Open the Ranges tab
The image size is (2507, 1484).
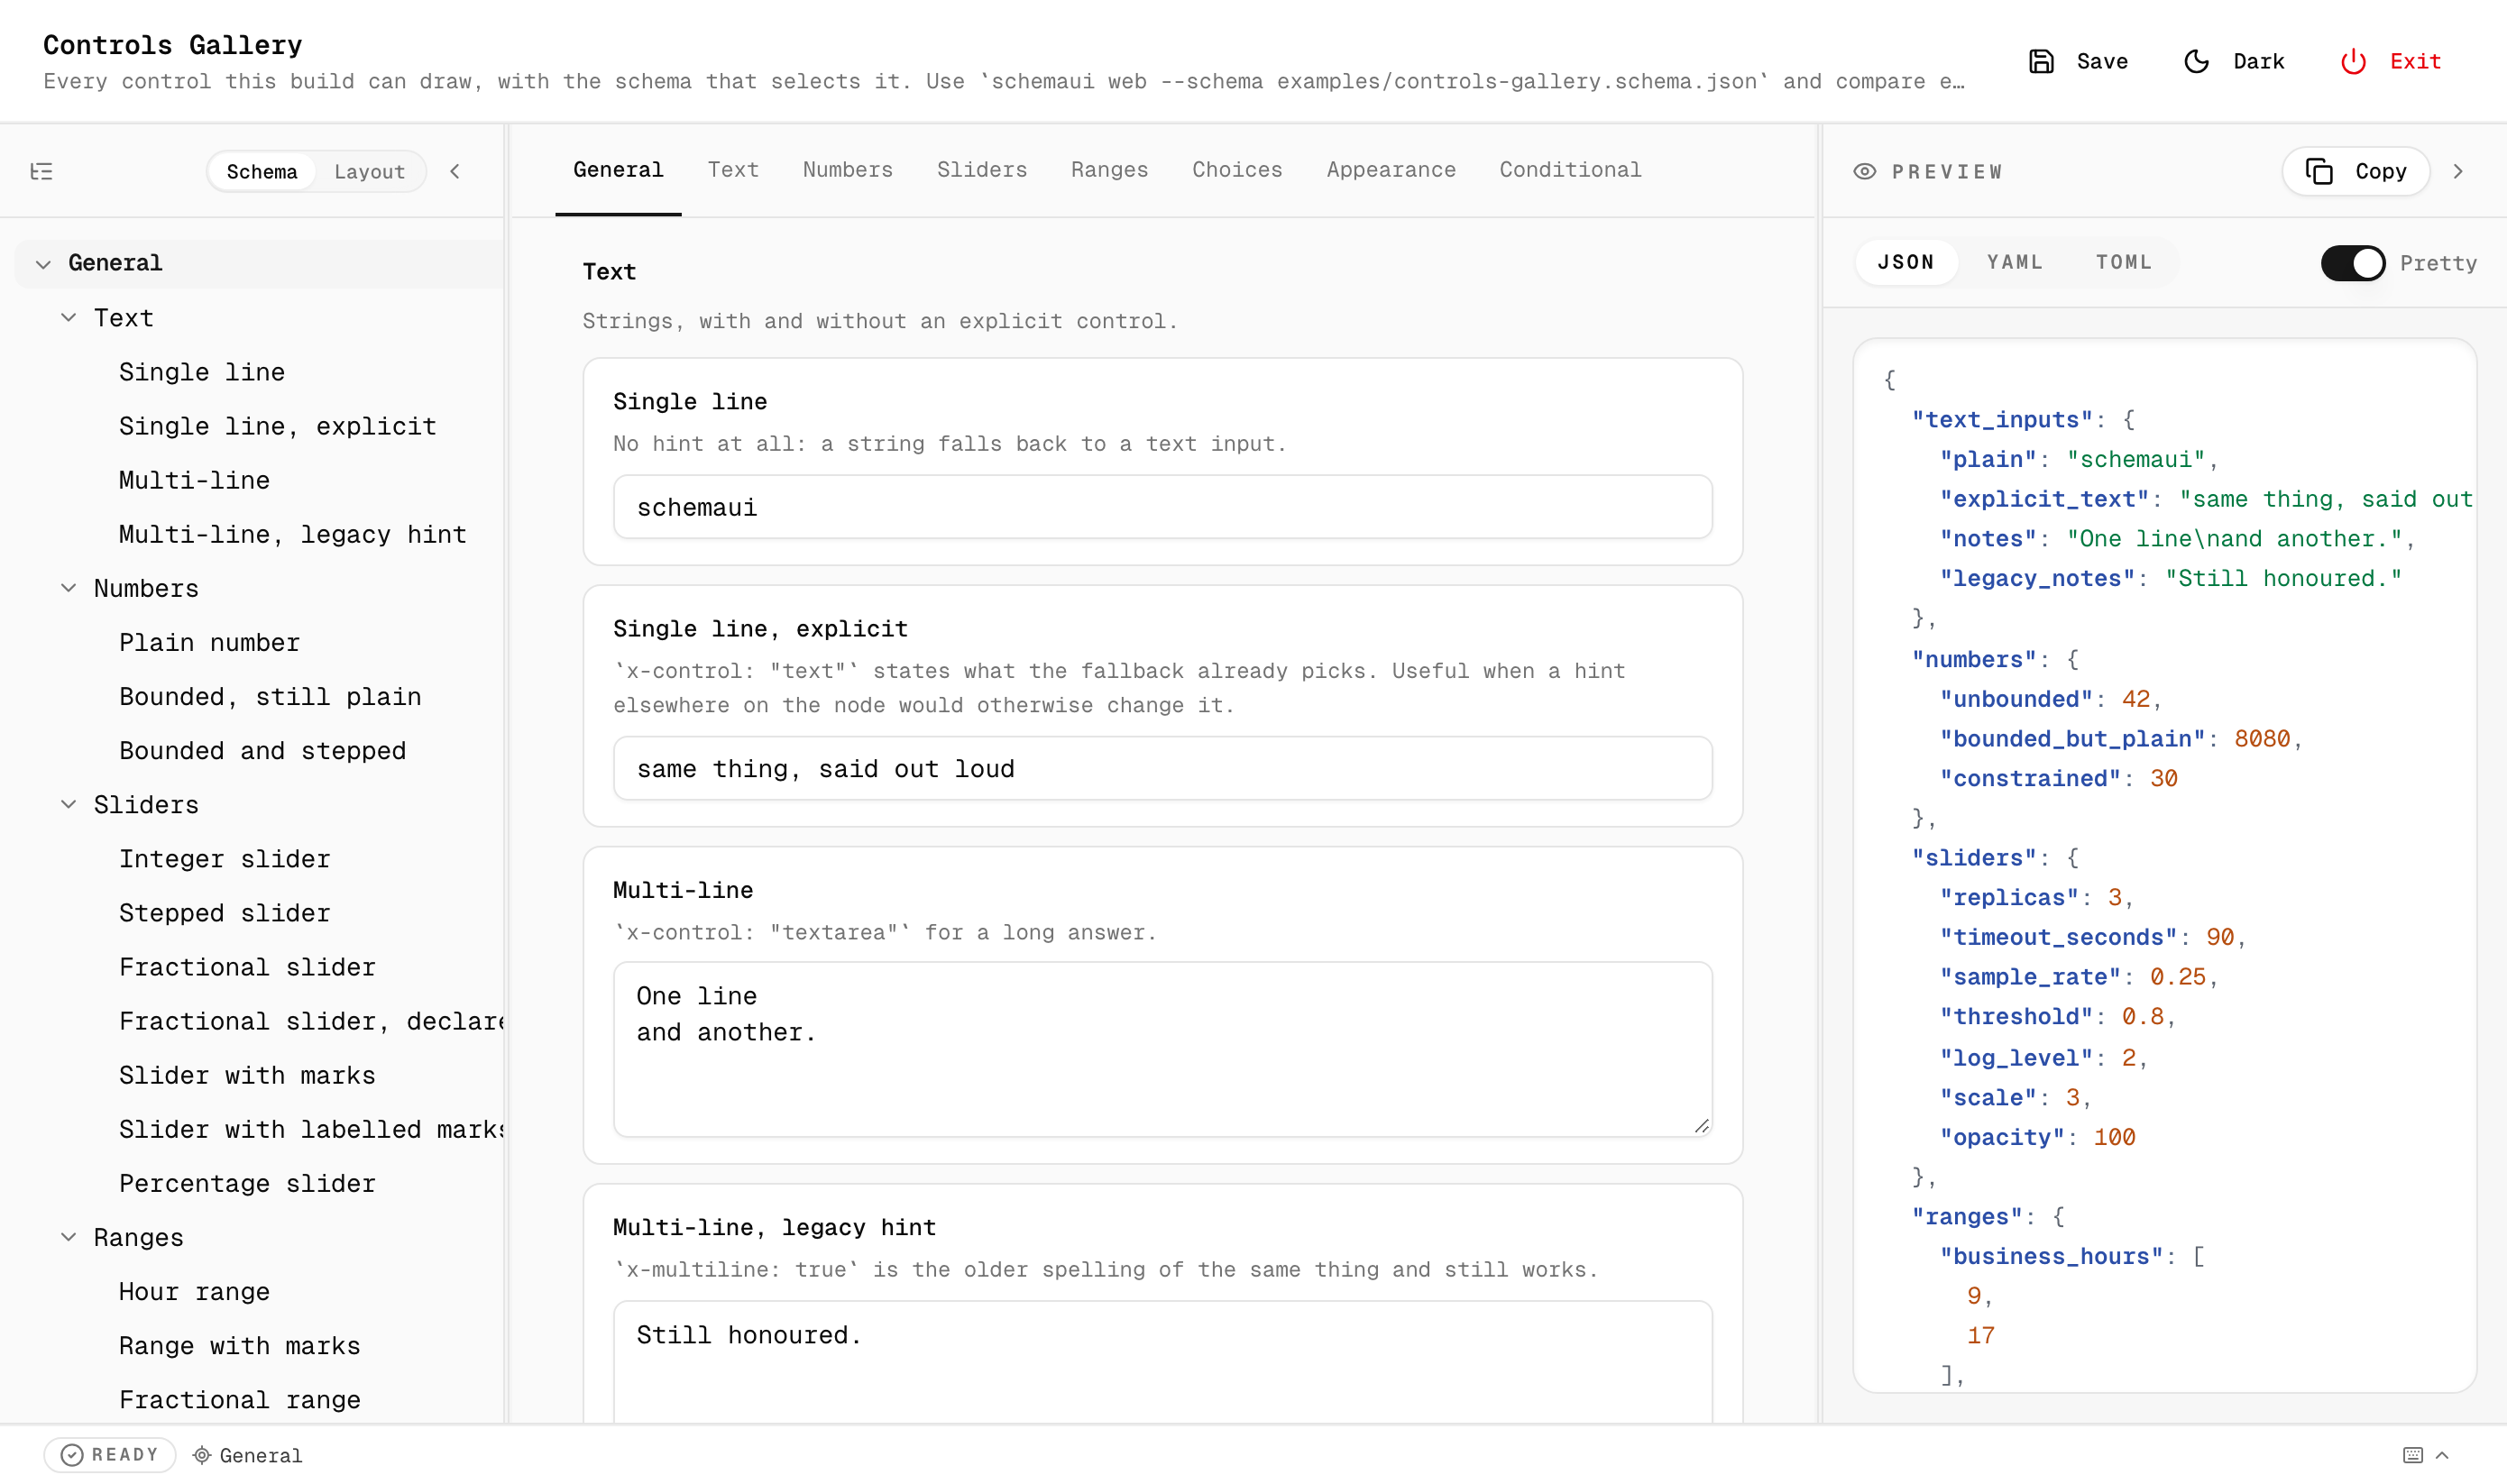tap(1109, 170)
